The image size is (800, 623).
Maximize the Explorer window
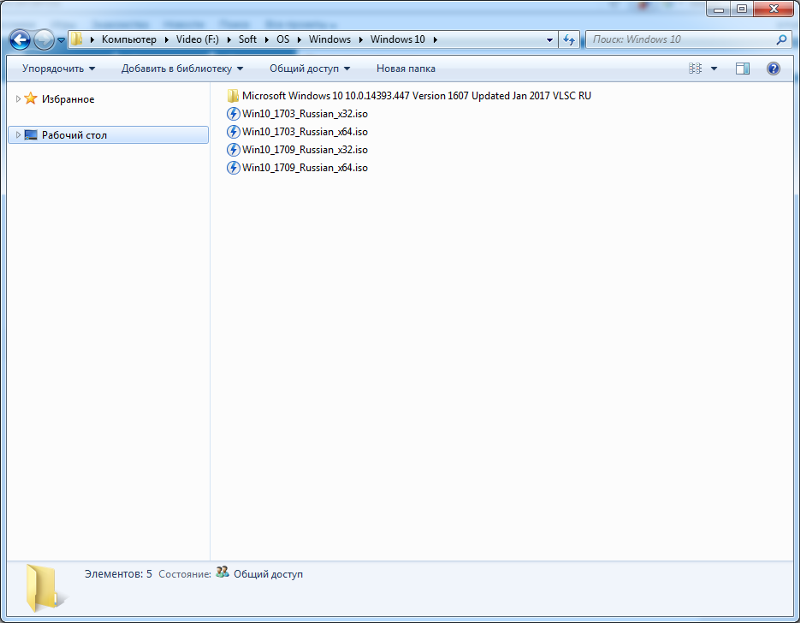click(742, 9)
